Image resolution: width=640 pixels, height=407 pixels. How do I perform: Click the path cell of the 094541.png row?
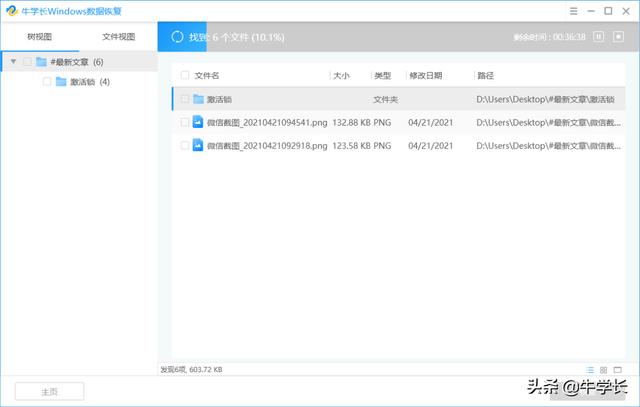point(549,122)
